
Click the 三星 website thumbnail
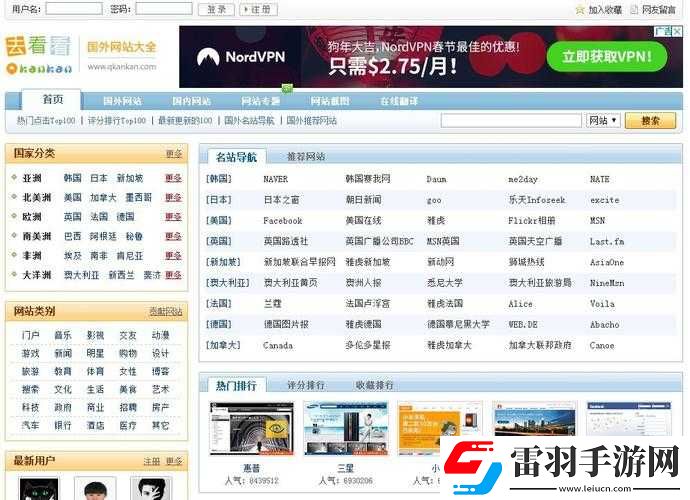pyautogui.click(x=346, y=428)
